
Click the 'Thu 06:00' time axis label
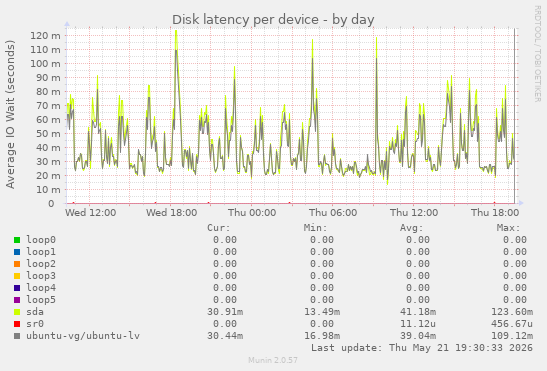[333, 213]
